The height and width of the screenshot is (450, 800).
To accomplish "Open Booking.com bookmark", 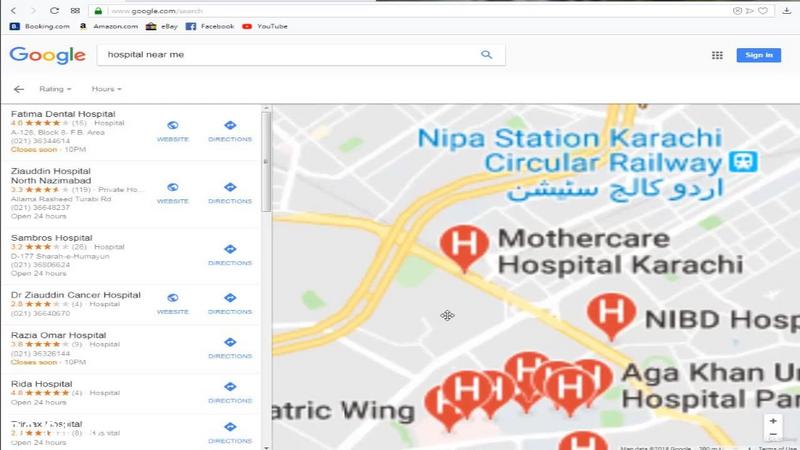I will [40, 26].
